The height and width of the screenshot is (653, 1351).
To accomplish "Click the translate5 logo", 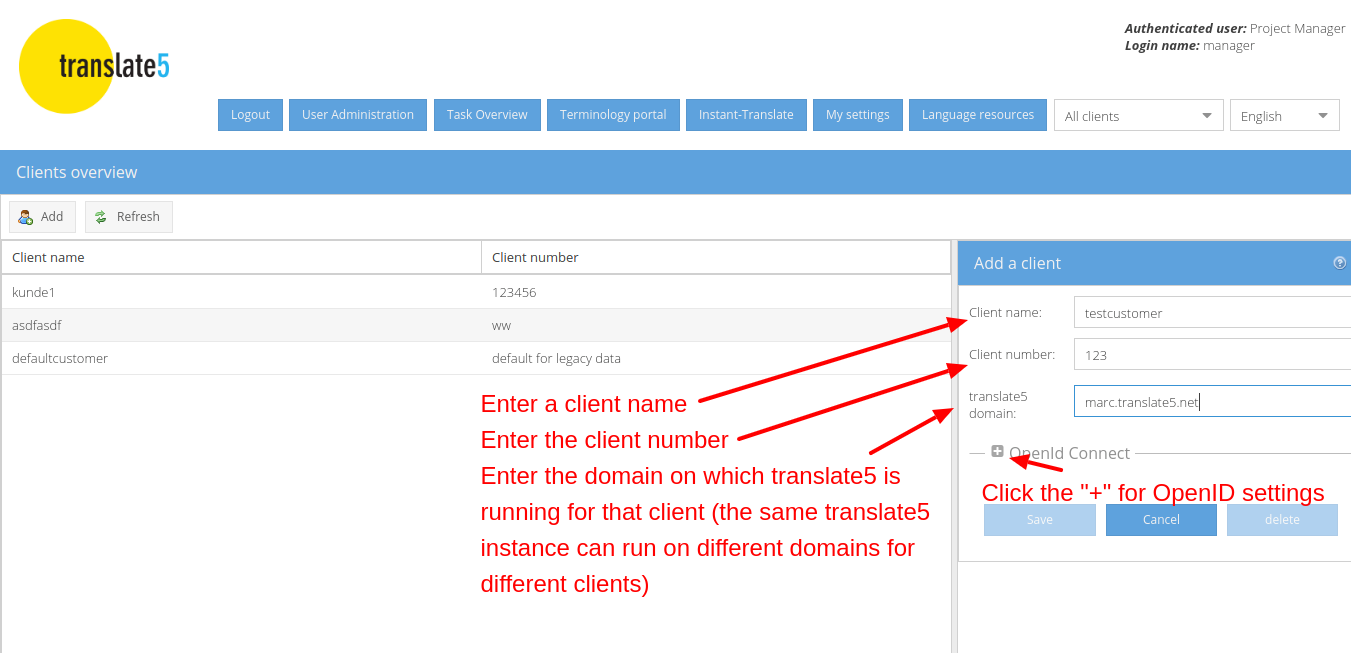I will pos(95,66).
